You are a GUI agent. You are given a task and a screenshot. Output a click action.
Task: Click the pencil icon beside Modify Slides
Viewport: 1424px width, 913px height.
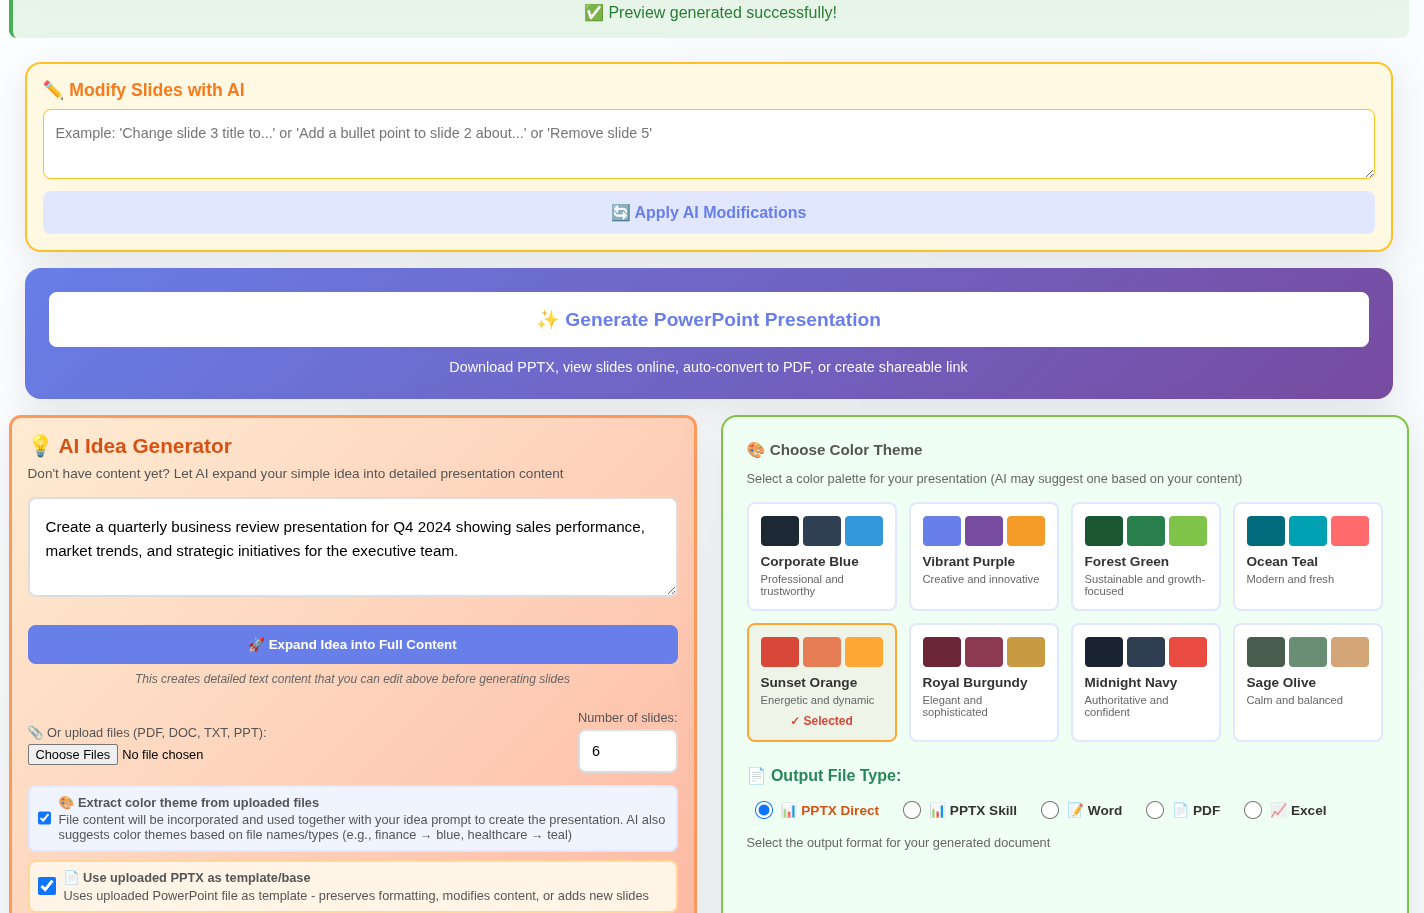pos(53,90)
